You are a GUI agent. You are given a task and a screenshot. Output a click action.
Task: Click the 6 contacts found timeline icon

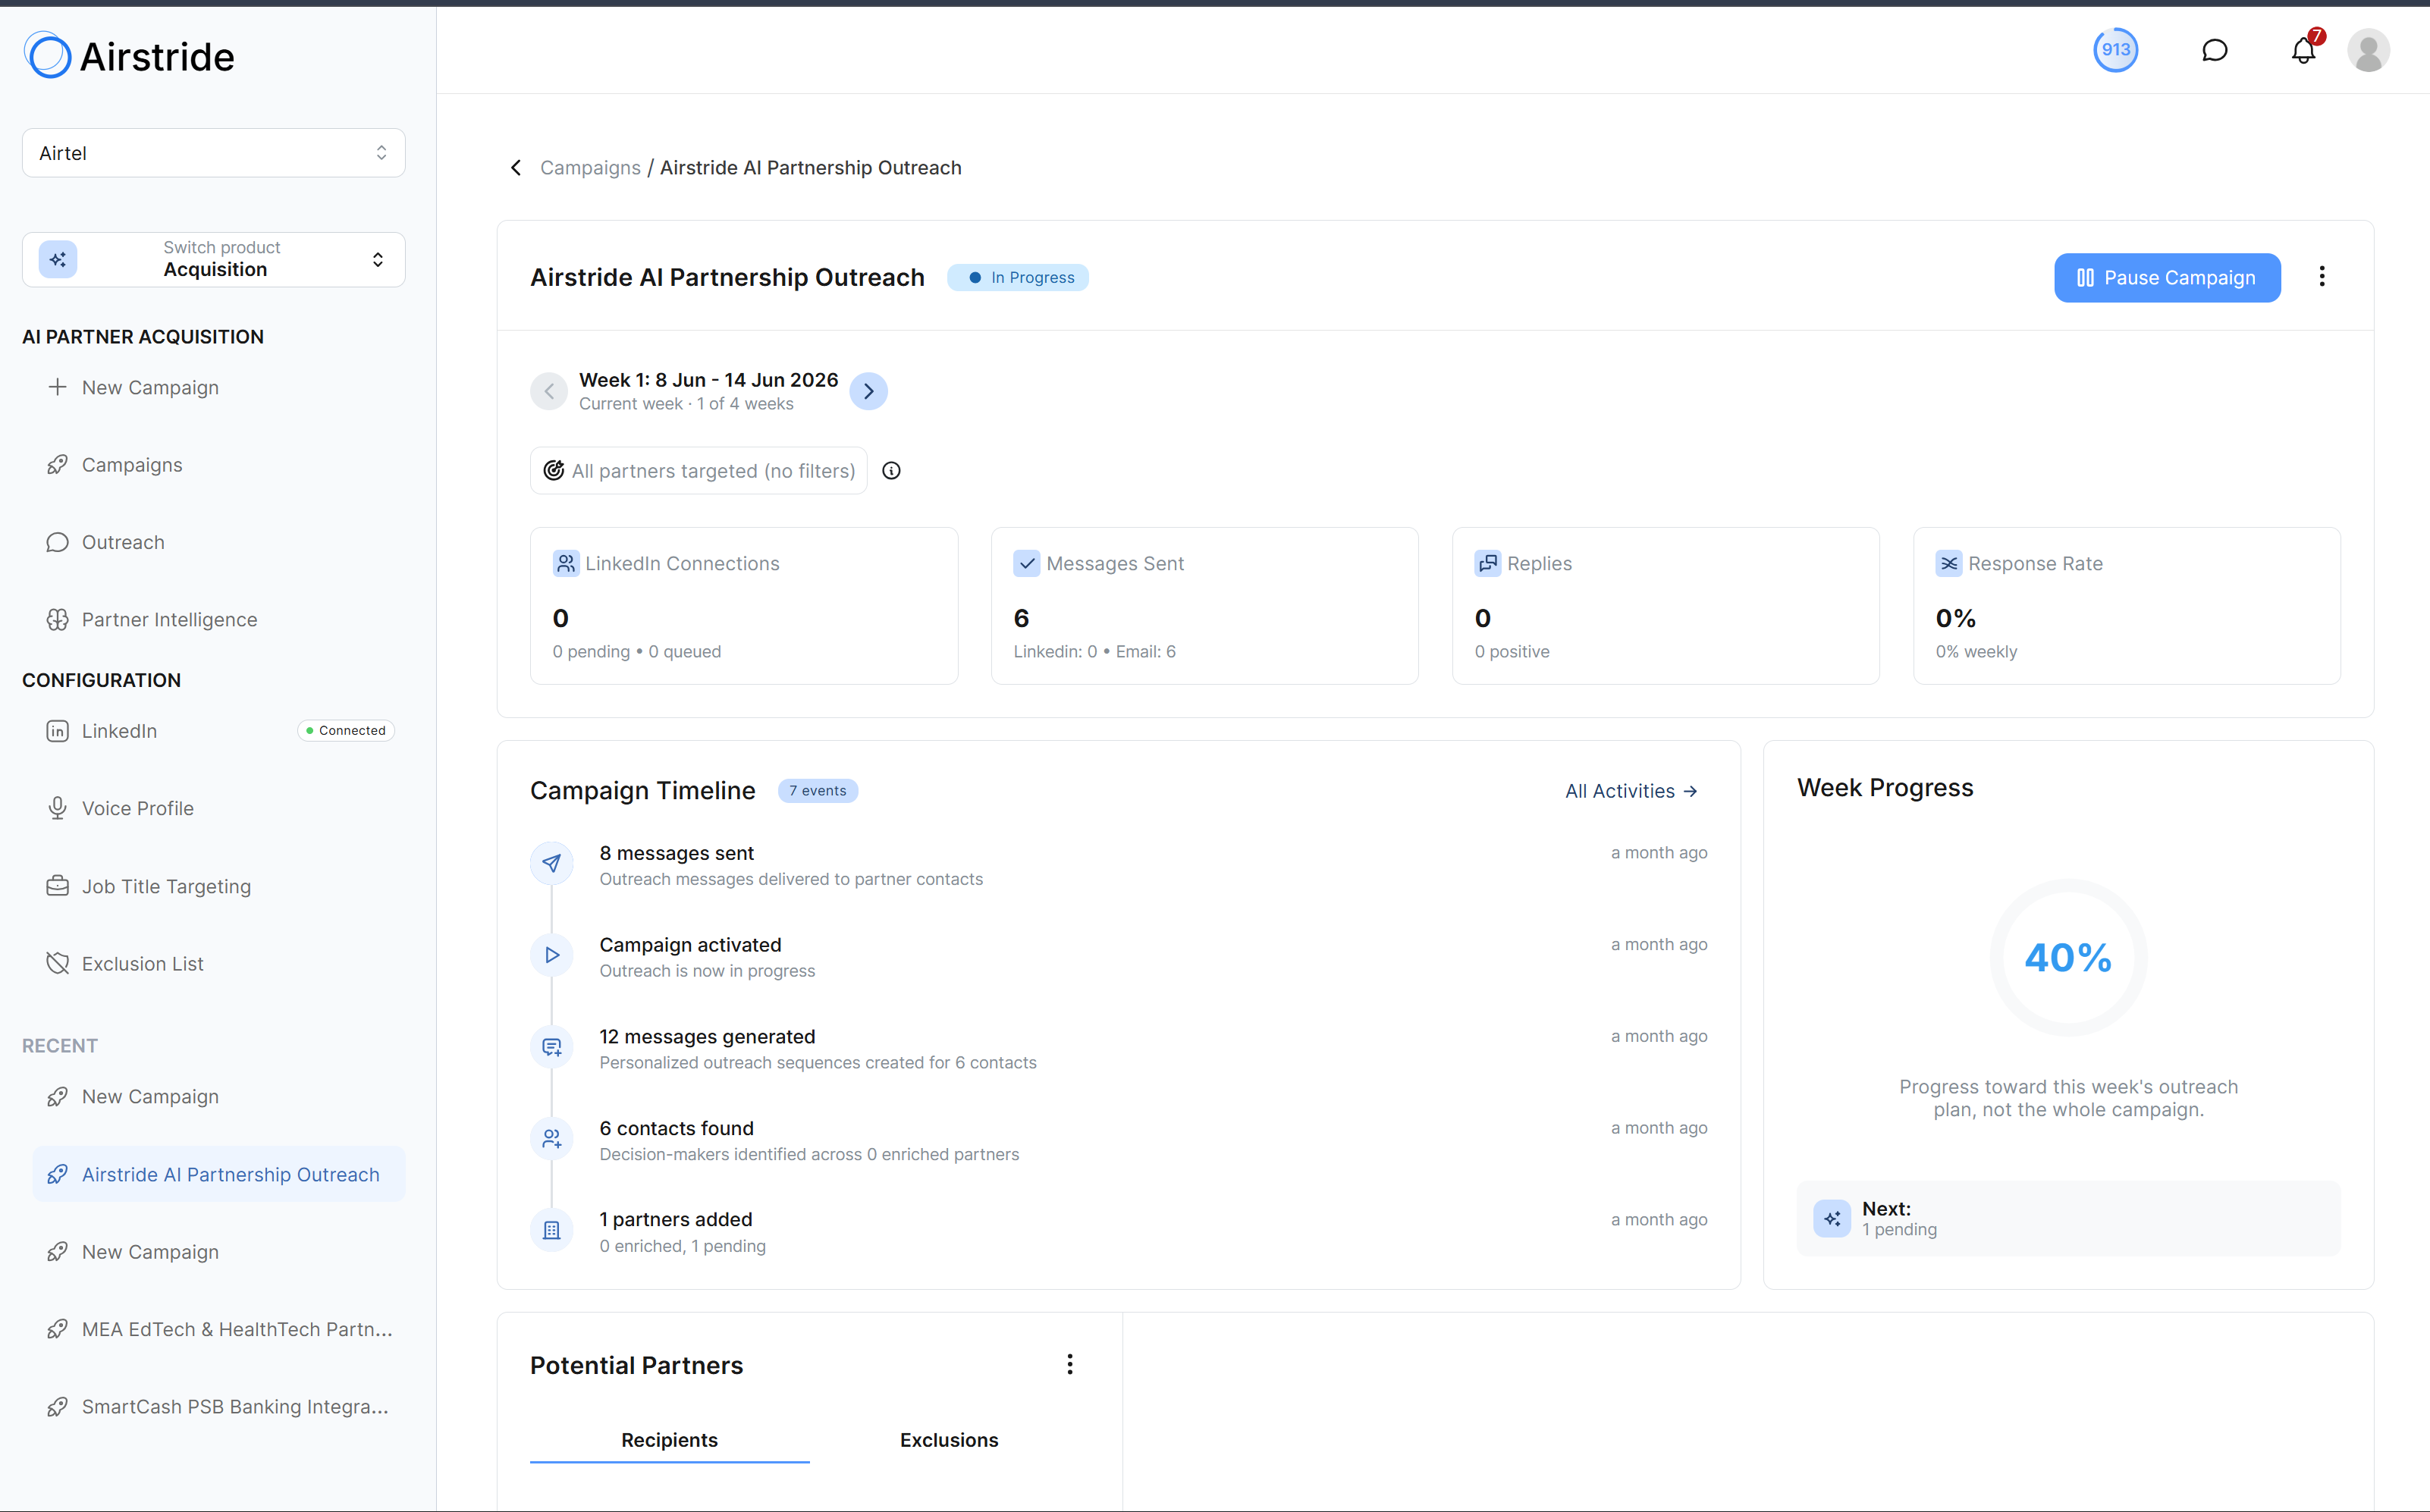click(x=552, y=1139)
